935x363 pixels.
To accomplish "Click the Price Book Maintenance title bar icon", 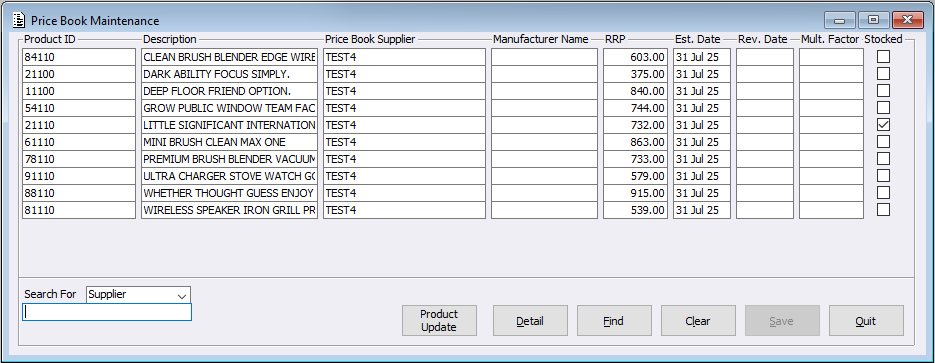I will (x=18, y=20).
